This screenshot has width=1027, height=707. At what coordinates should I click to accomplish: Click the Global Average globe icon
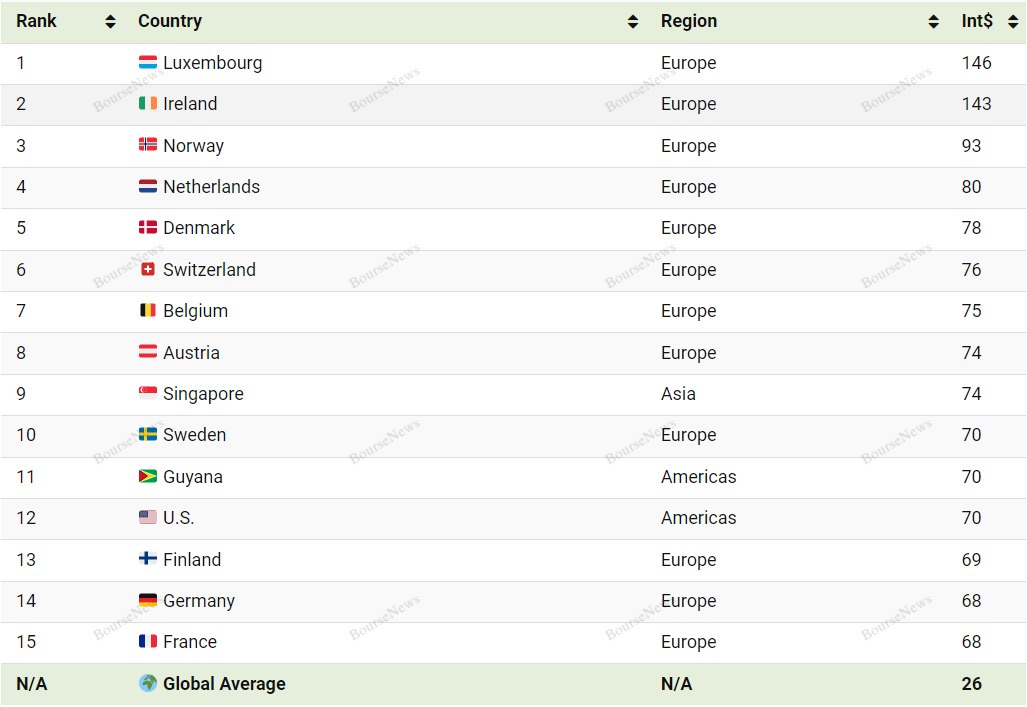pos(148,683)
